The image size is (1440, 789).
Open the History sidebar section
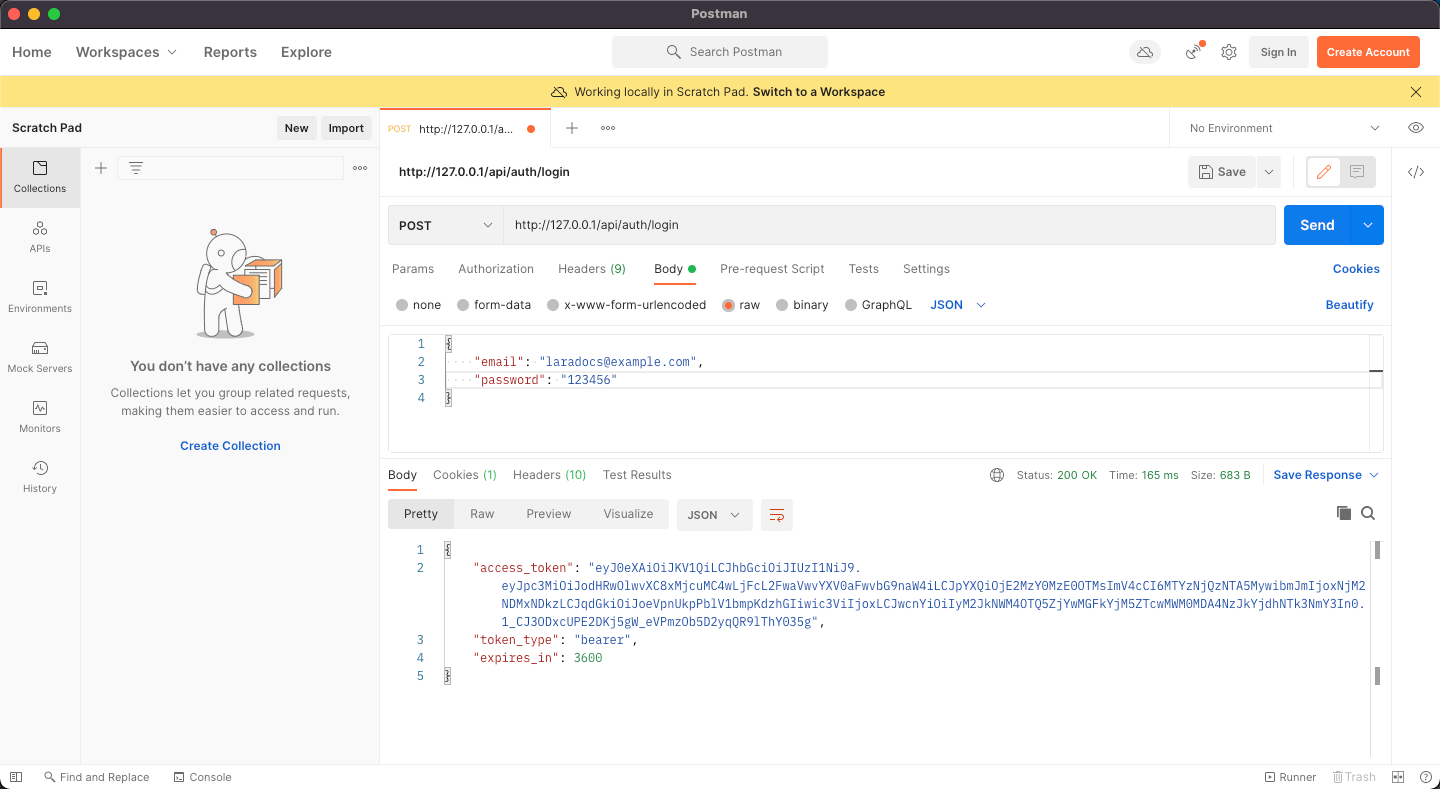point(40,477)
